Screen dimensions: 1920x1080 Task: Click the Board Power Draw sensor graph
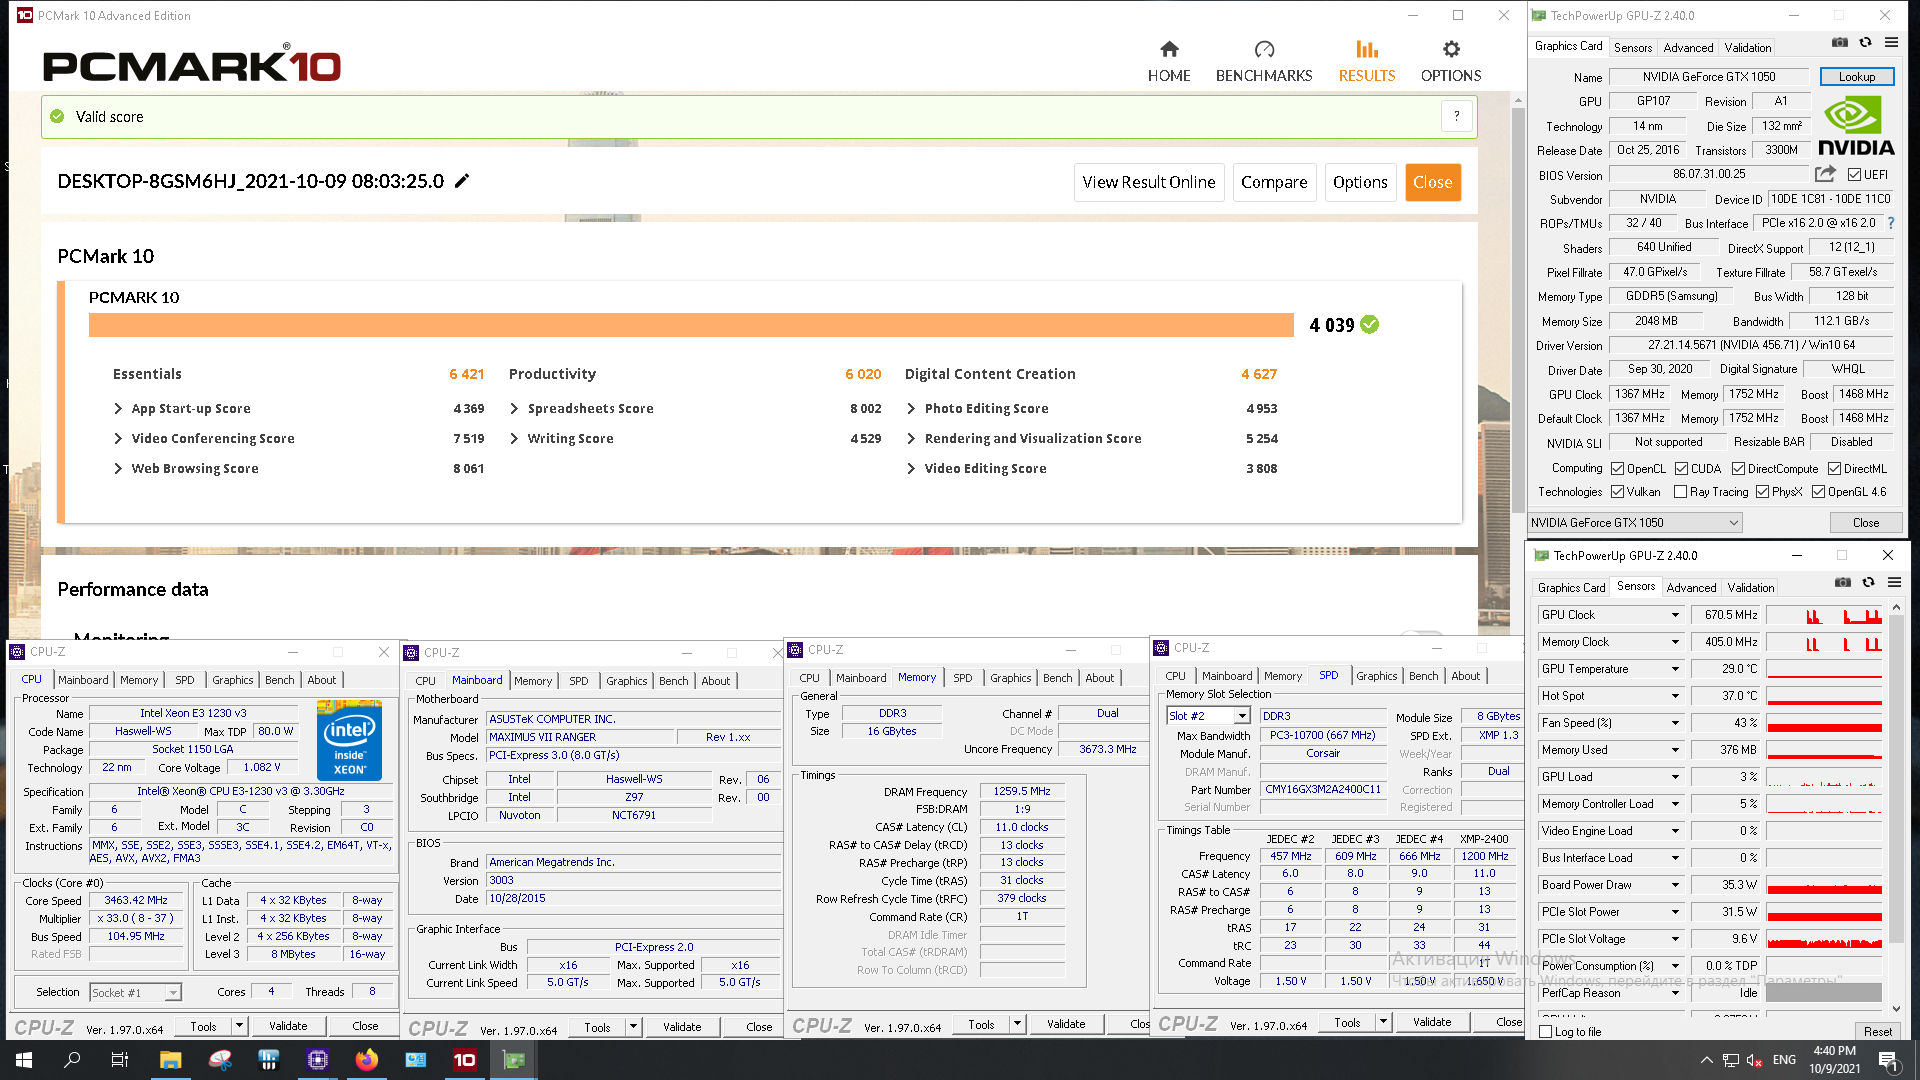(1824, 885)
